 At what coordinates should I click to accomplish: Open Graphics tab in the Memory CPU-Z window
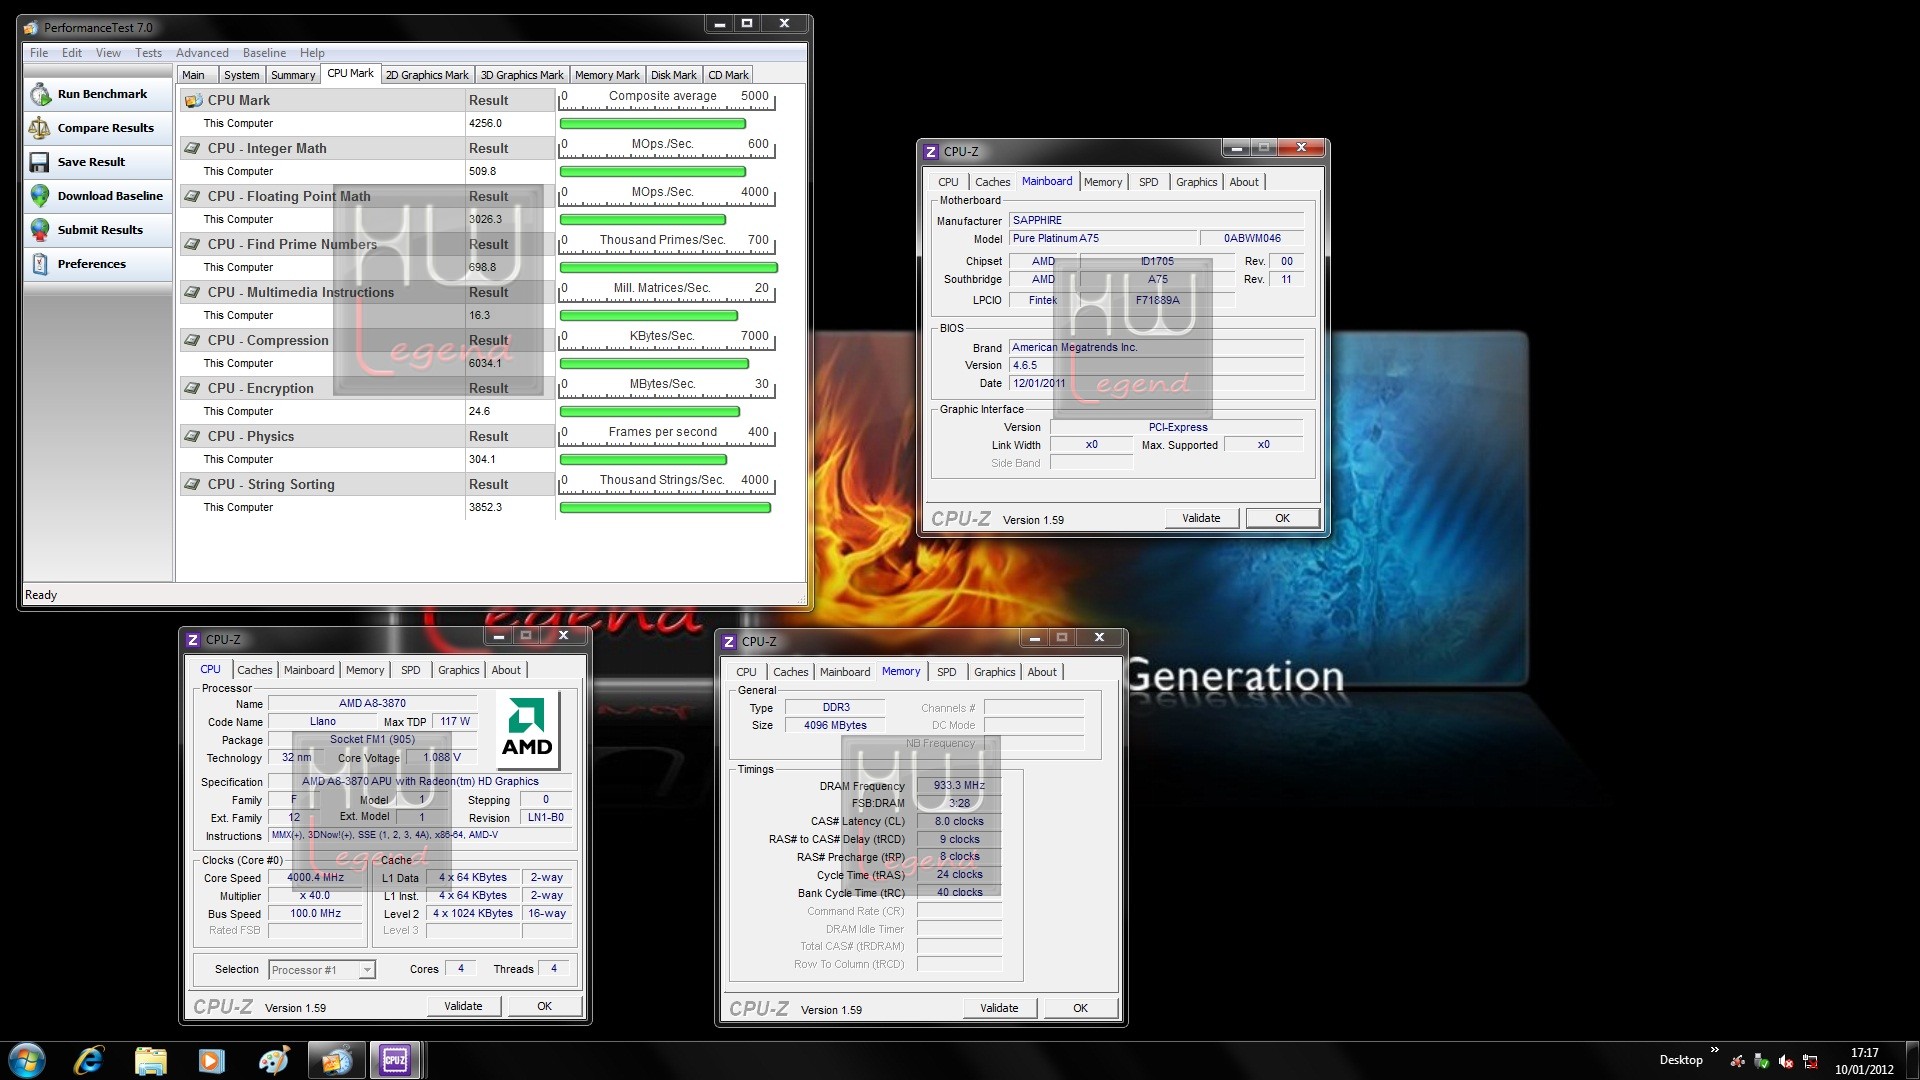click(x=994, y=672)
